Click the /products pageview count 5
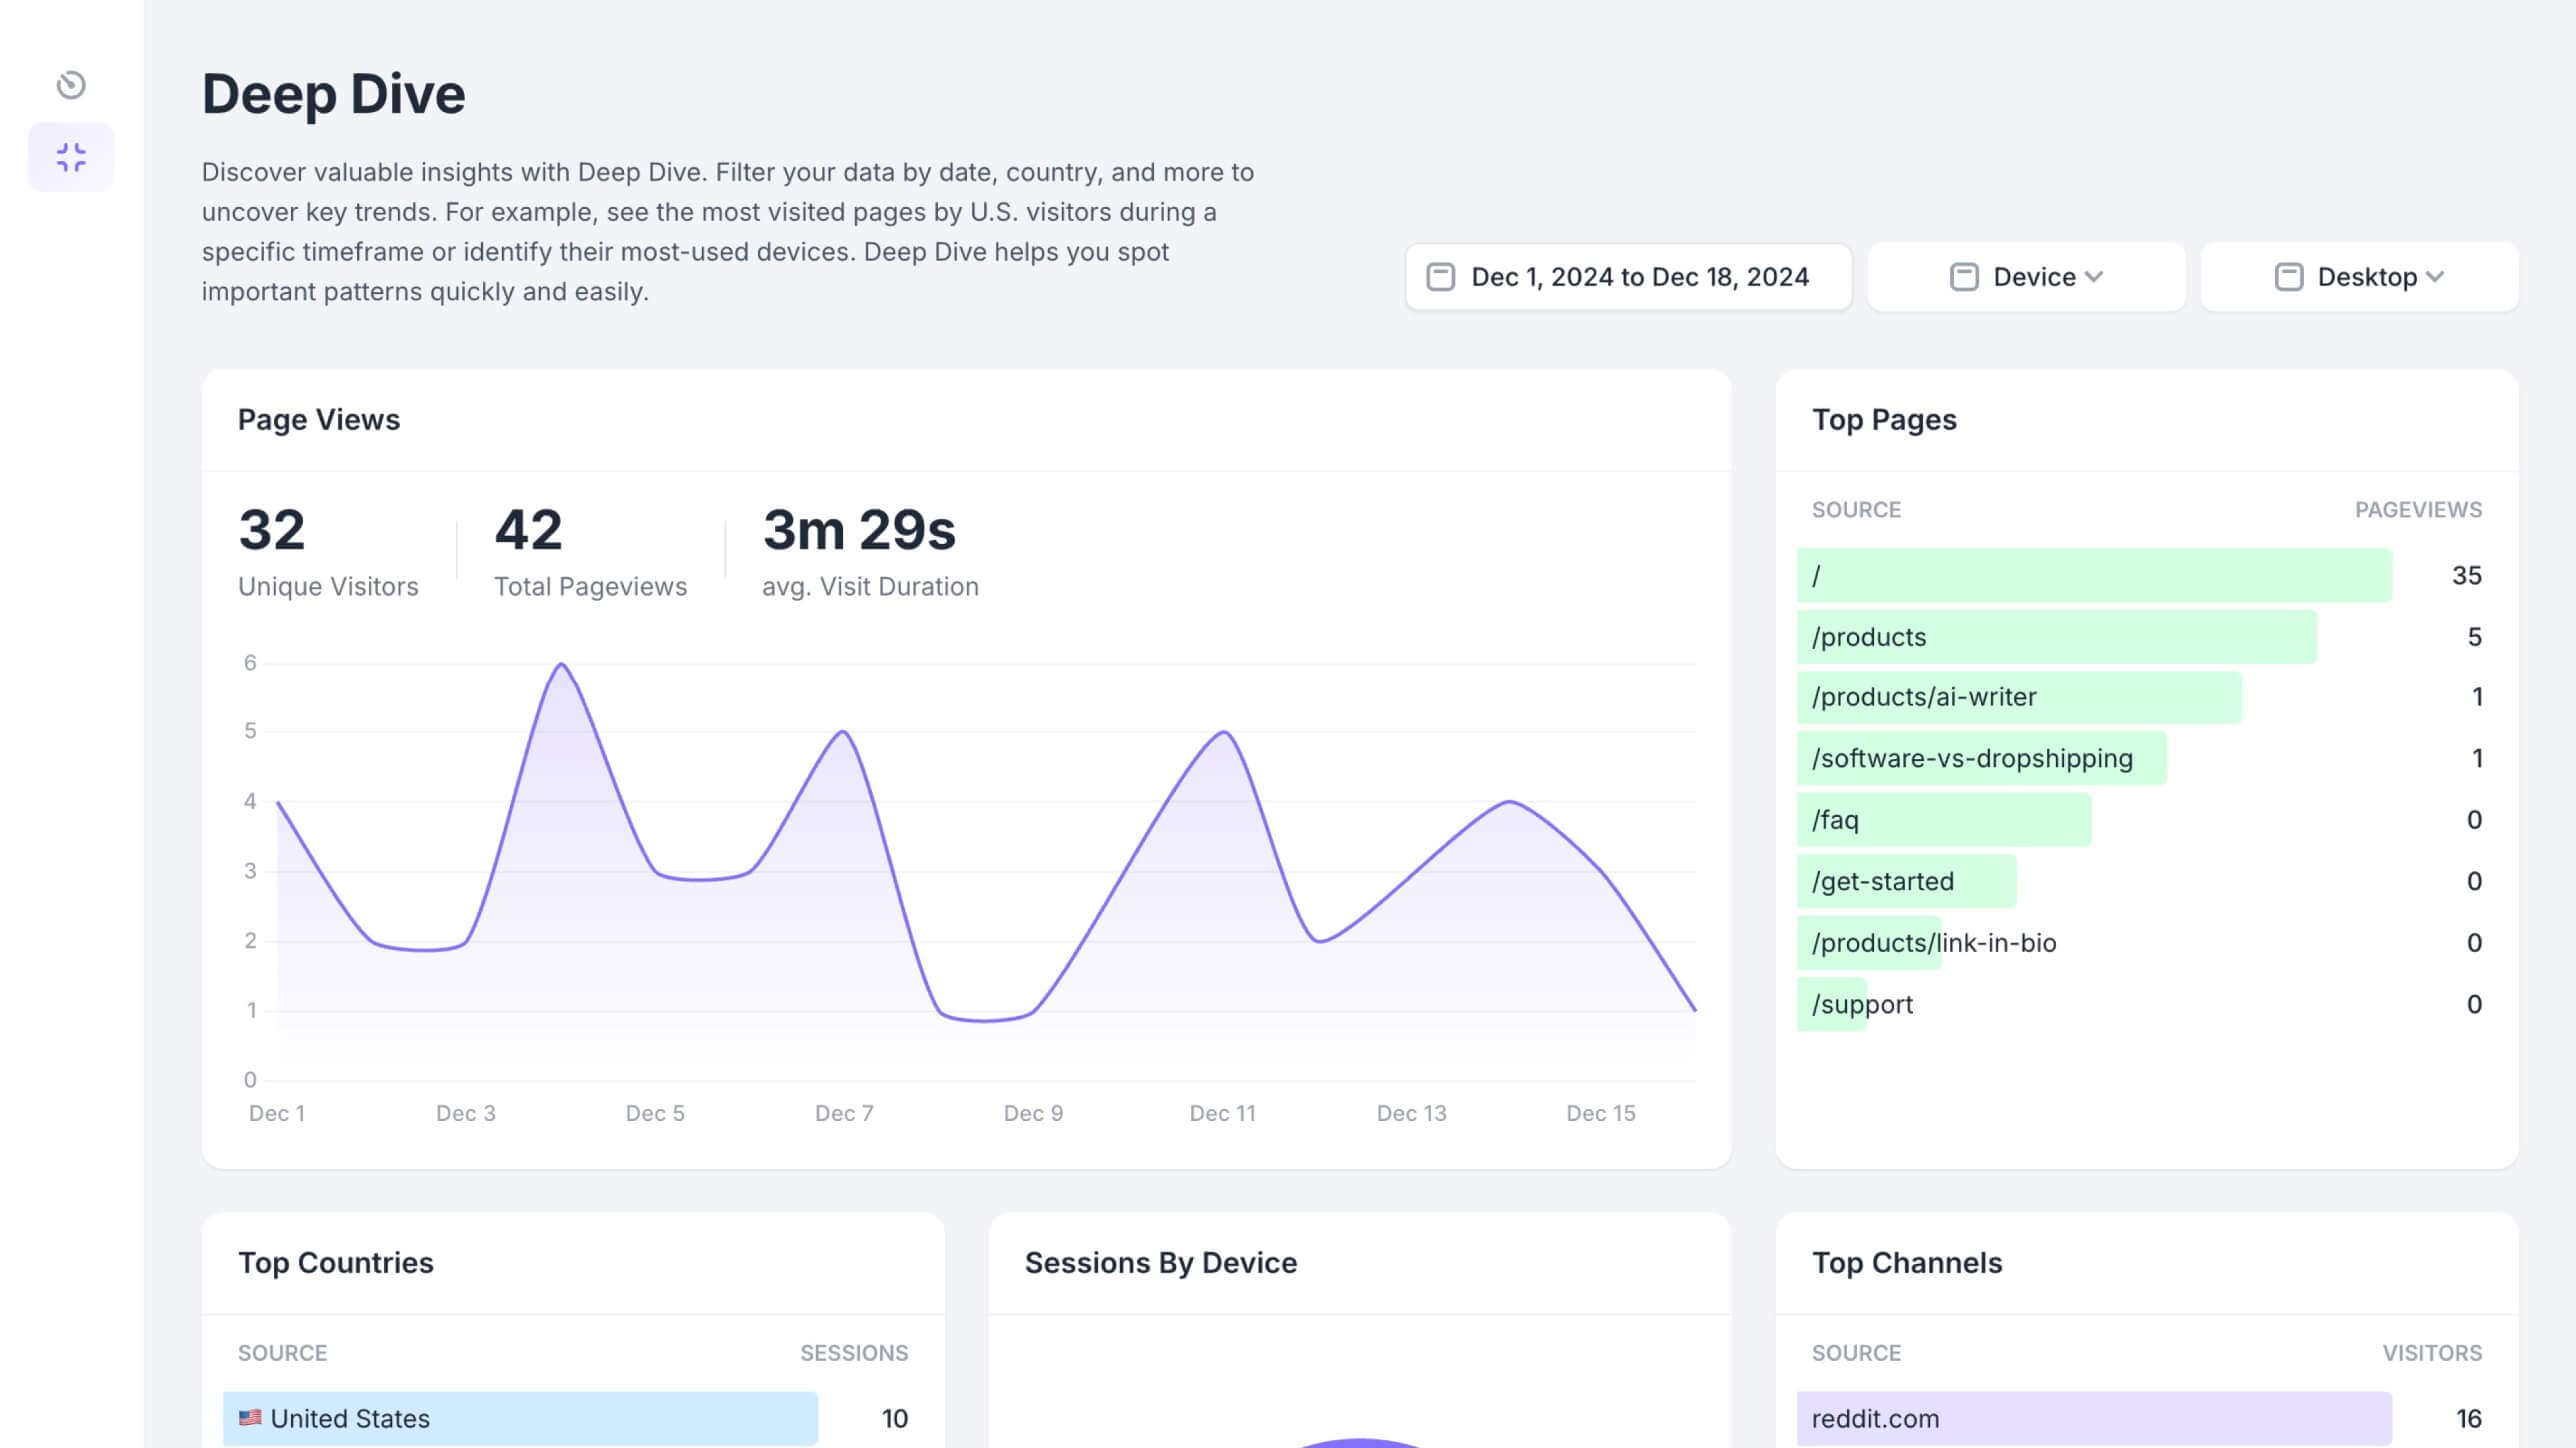Viewport: 2576px width, 1448px height. click(2474, 637)
